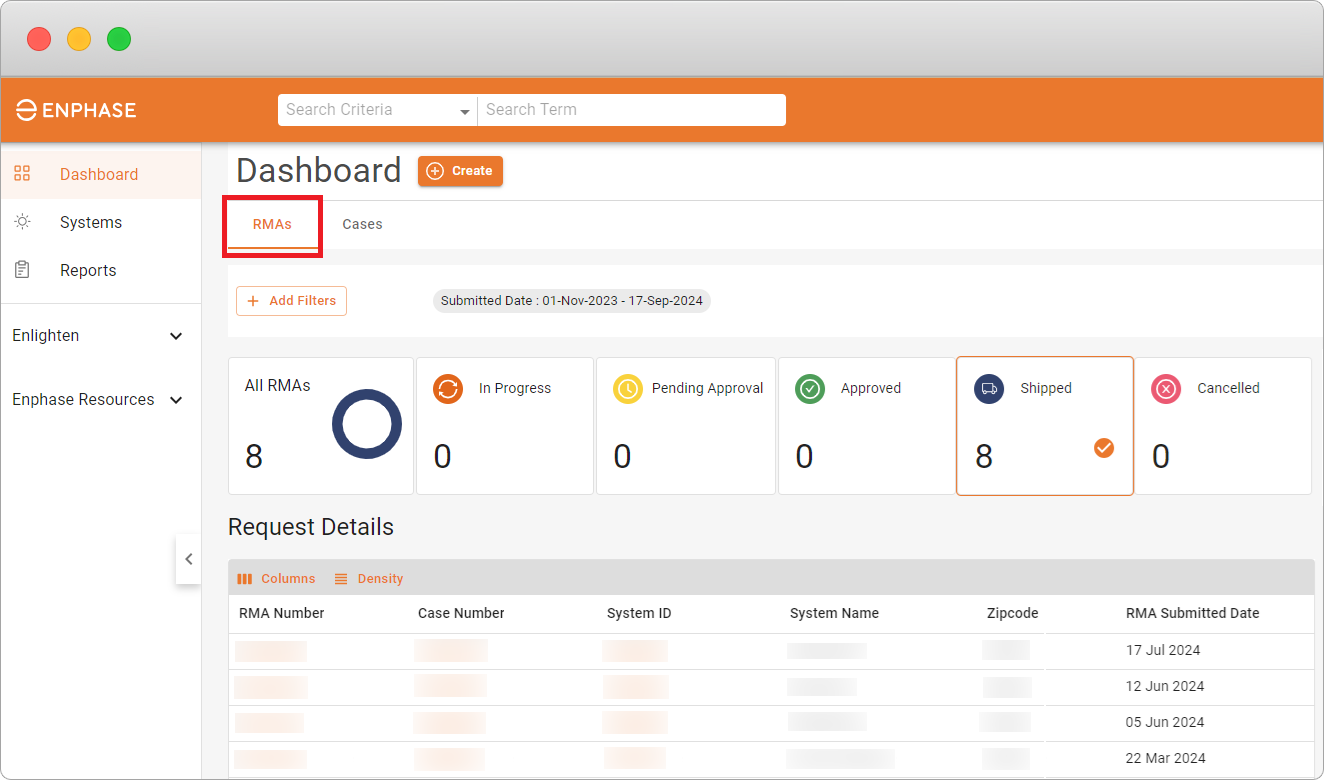This screenshot has width=1324, height=780.
Task: Collapse the sidebar with the arrow handle
Action: (x=188, y=560)
